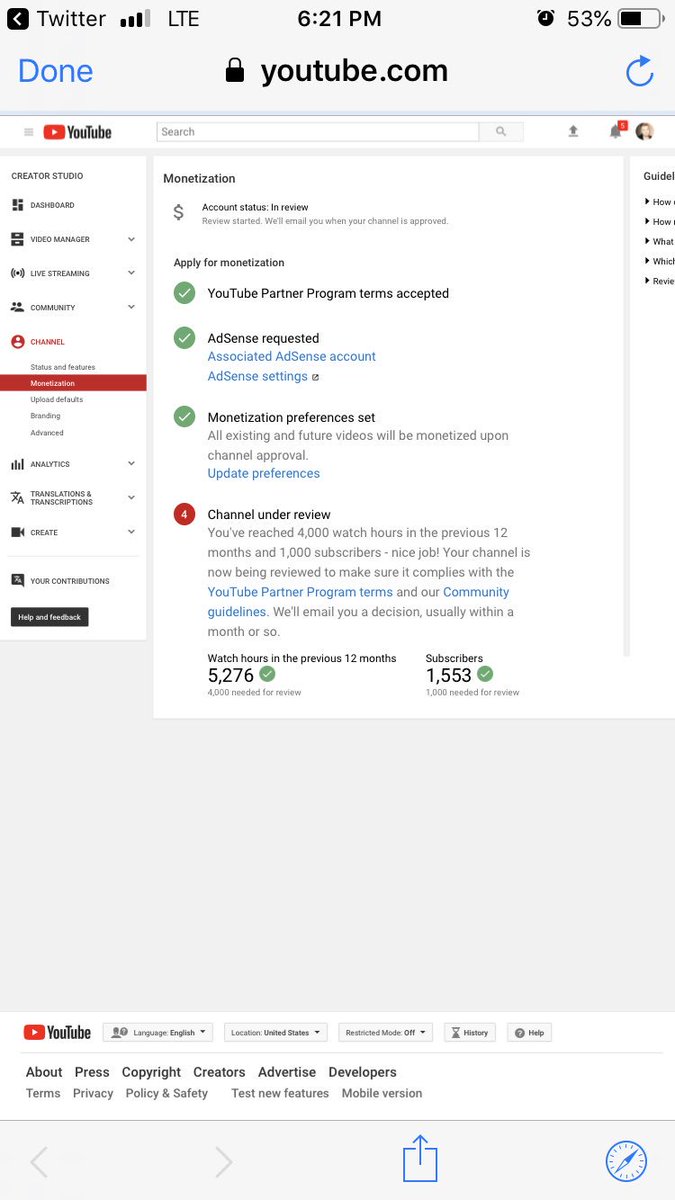Click the Video Manager sidebar icon
Viewport: 675px width, 1200px height.
tap(17, 239)
